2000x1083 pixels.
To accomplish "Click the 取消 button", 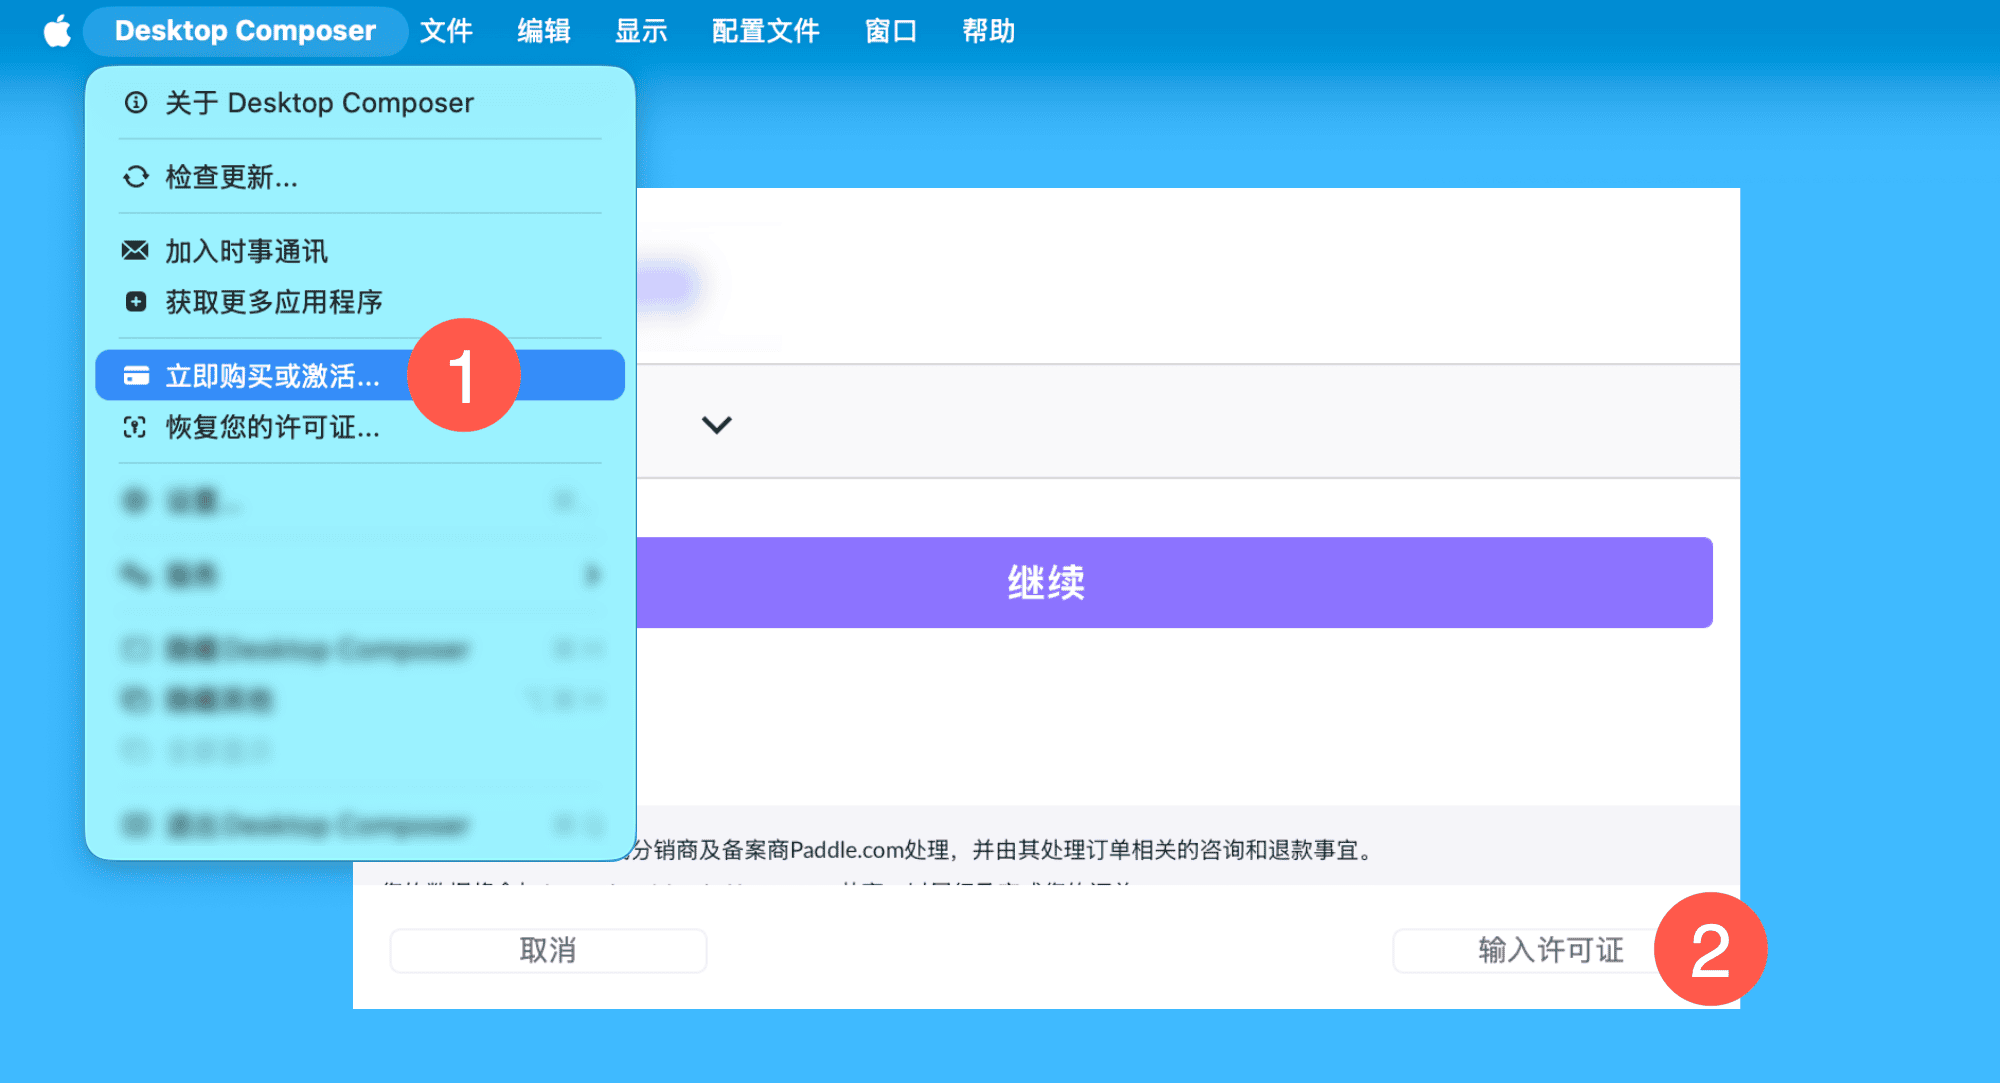I will (x=548, y=950).
